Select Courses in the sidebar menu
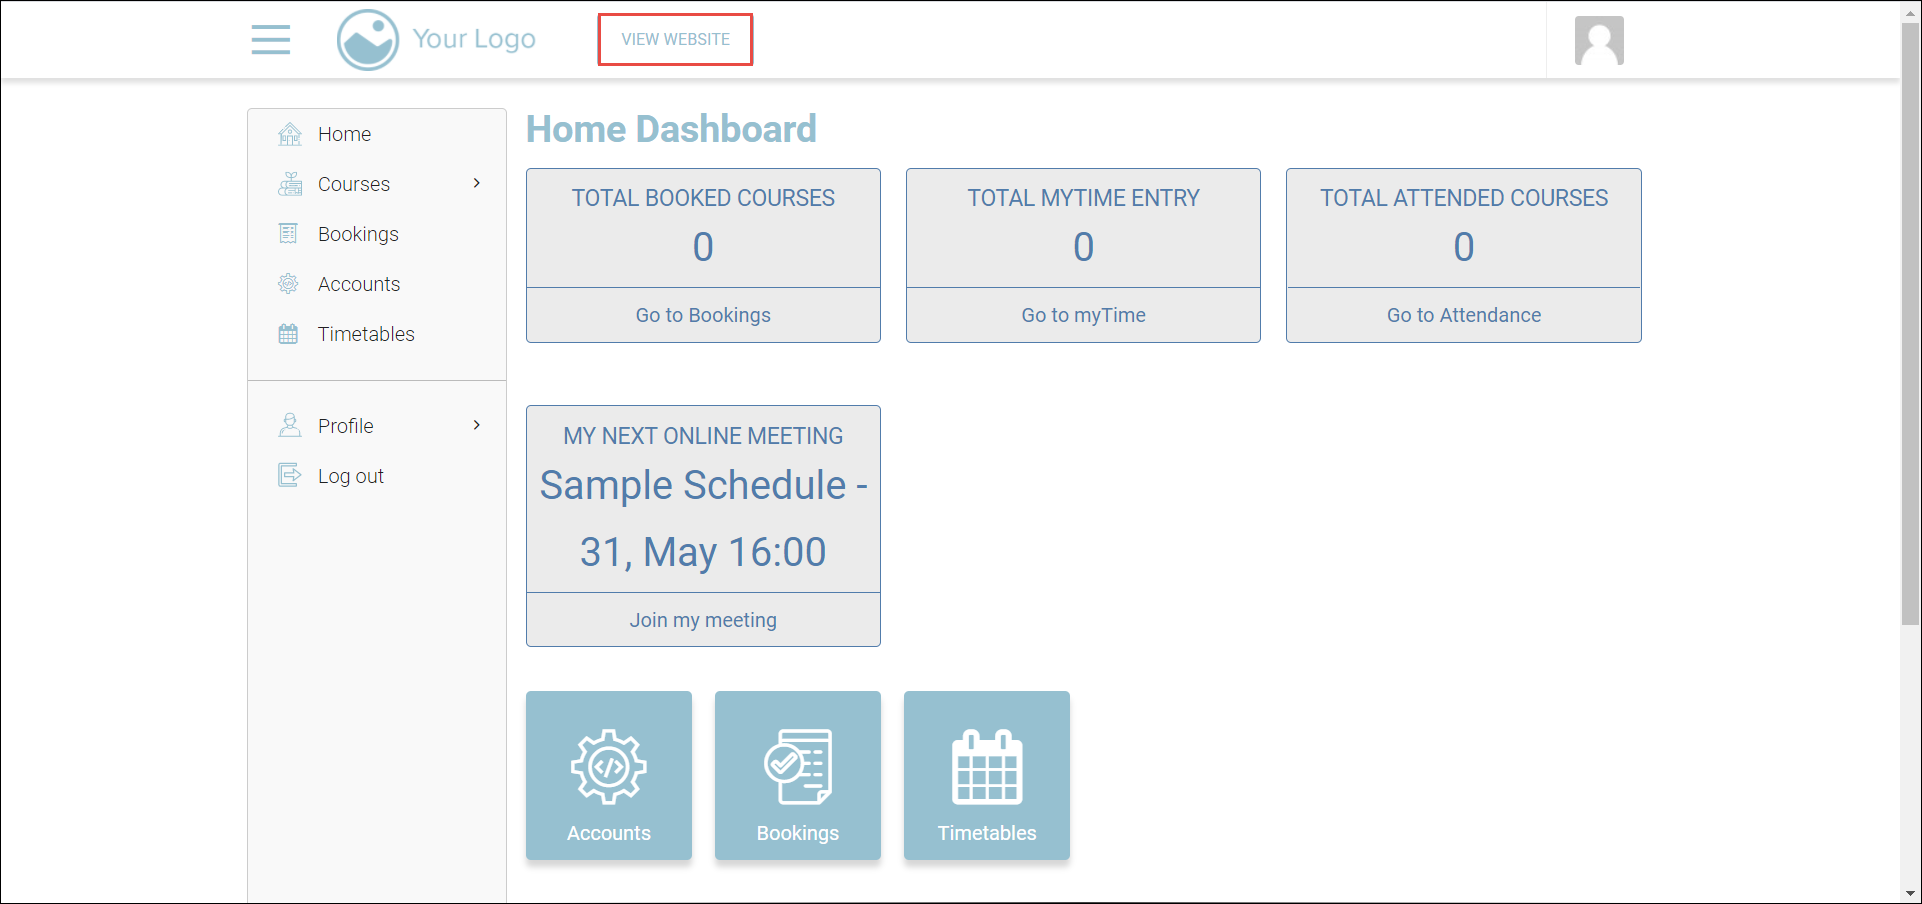Image resolution: width=1922 pixels, height=904 pixels. click(353, 184)
